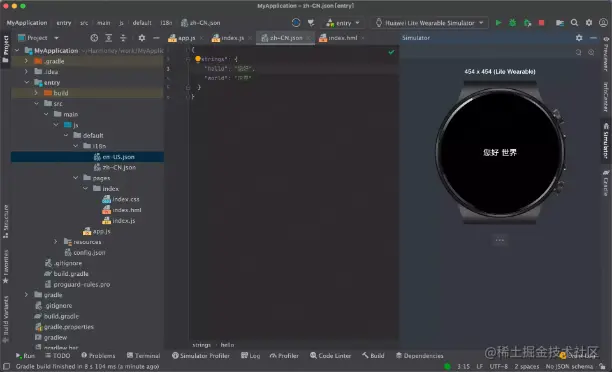Toggle the Structure side tab
Screen dimensions: 612x372
click(5, 221)
